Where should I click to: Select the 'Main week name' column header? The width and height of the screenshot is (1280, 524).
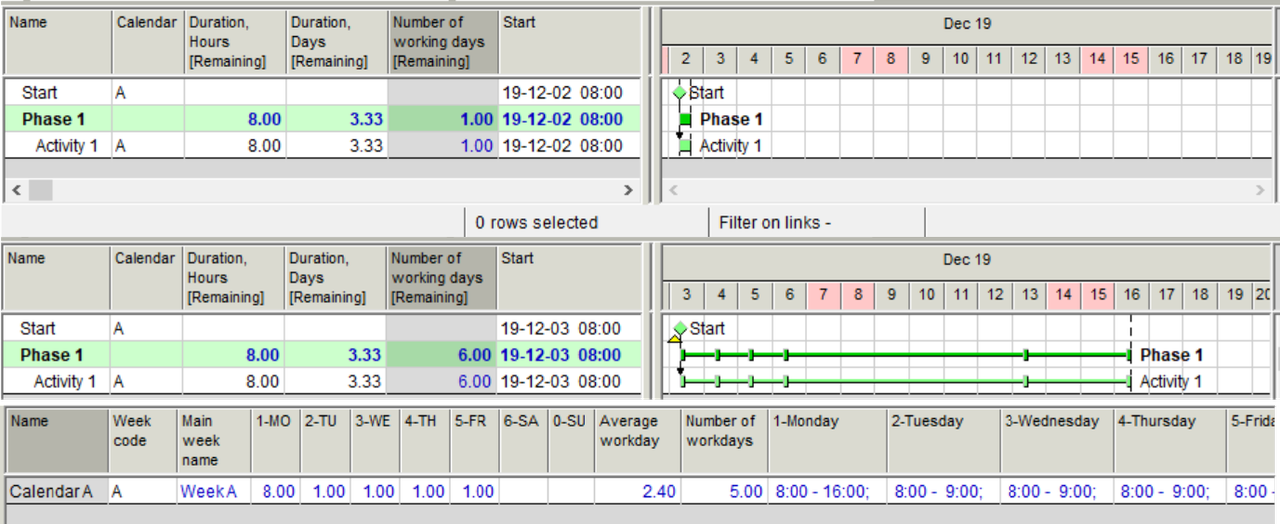pos(214,441)
